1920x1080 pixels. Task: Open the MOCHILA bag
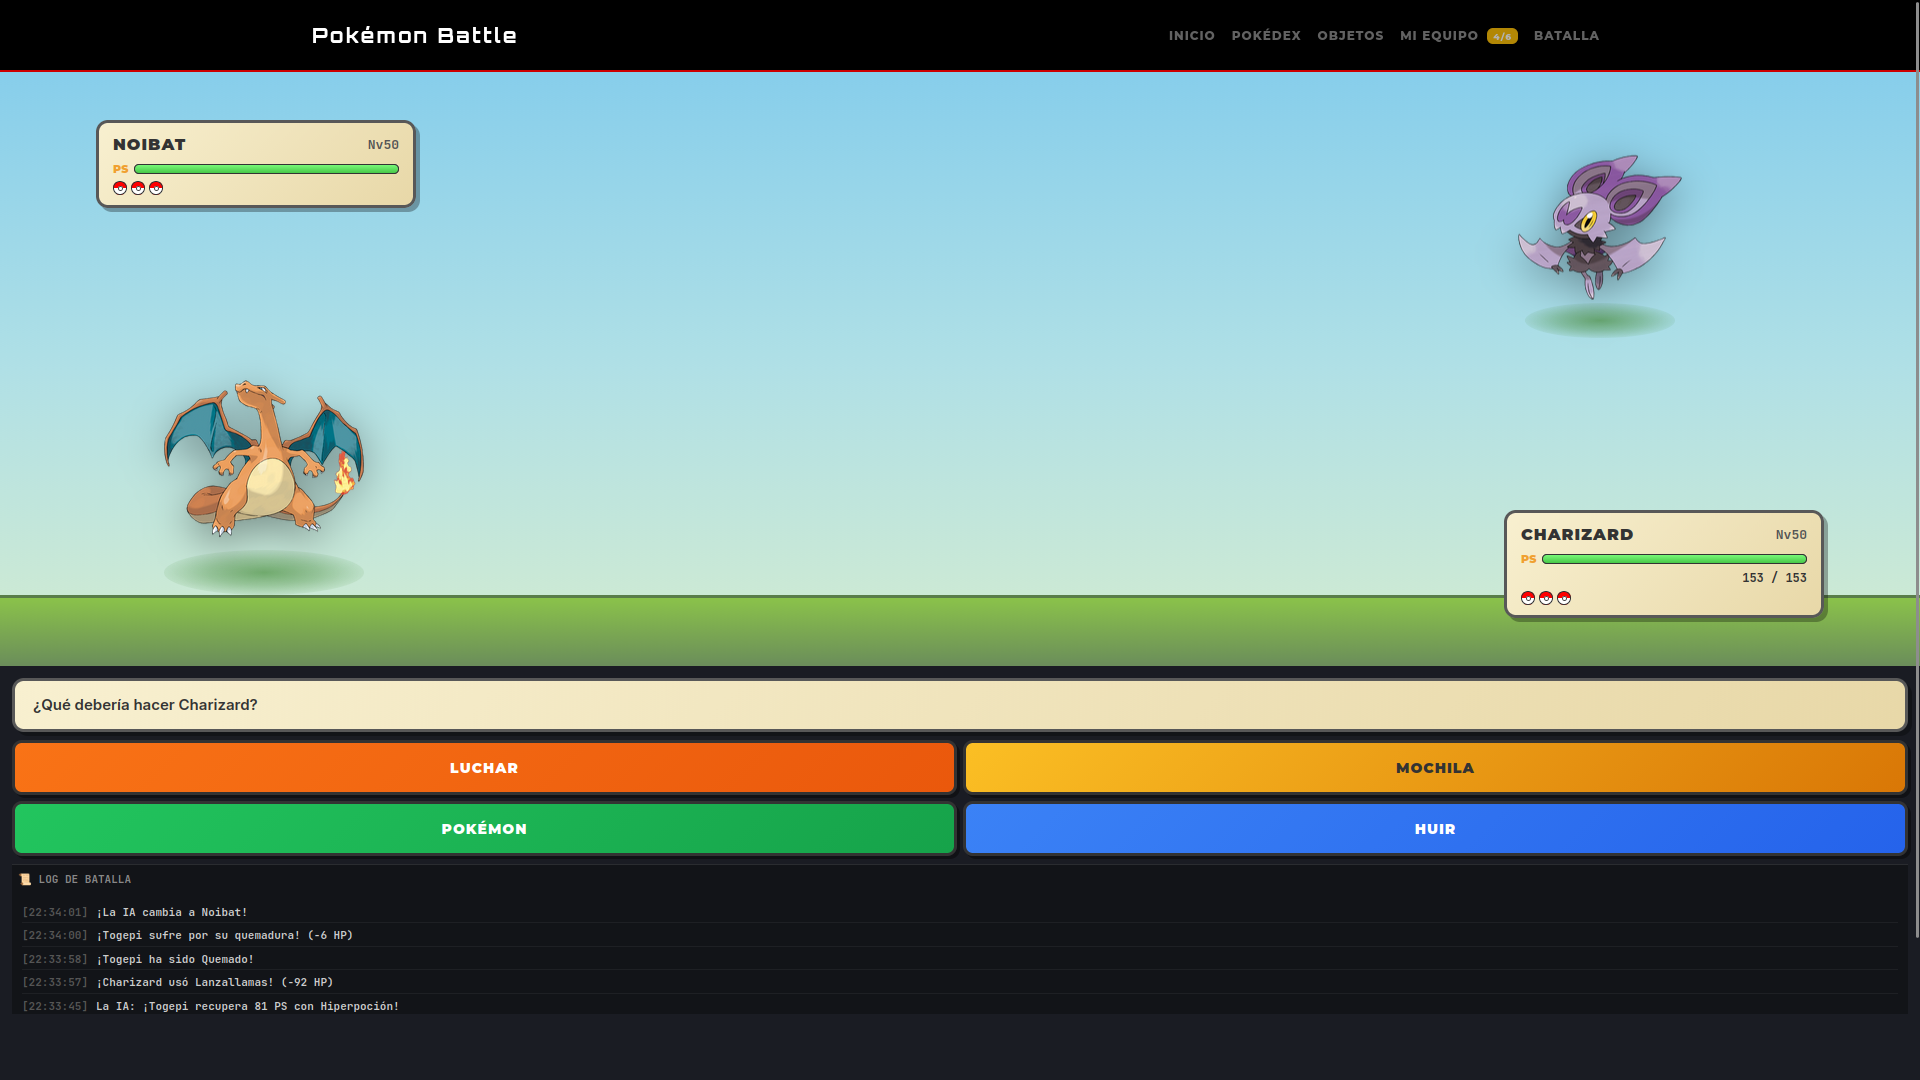coord(1435,768)
